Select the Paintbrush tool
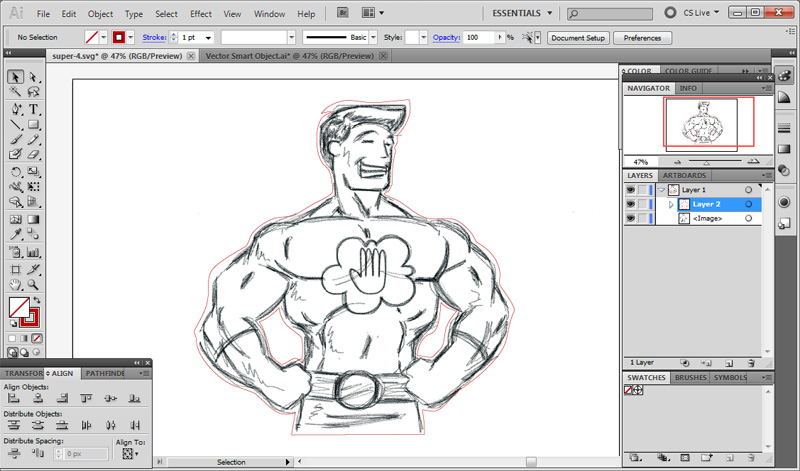Viewport: 800px width, 471px height. (x=16, y=141)
